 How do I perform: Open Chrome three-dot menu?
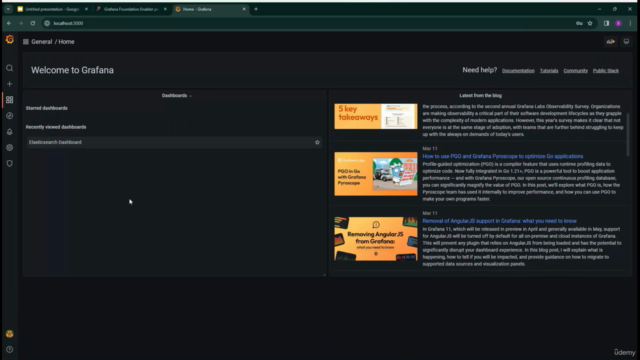pos(631,23)
